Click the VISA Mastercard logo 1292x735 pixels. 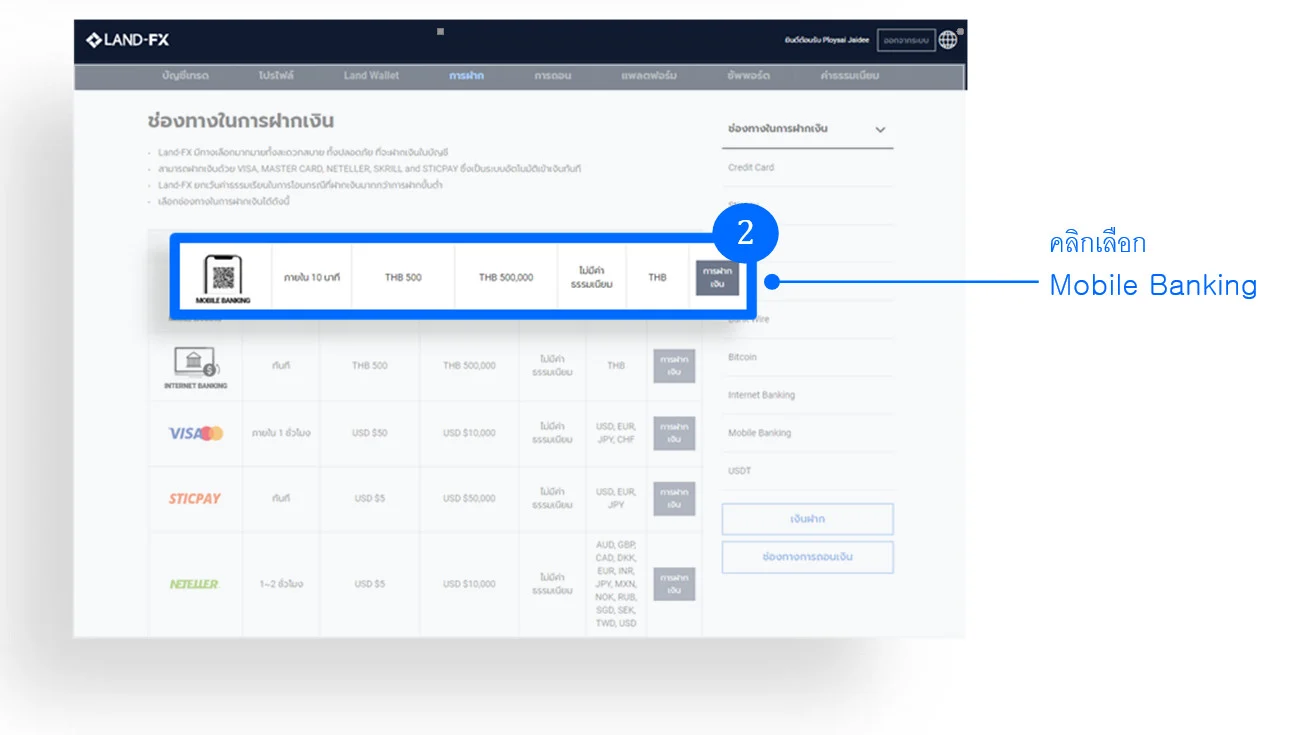tap(195, 433)
